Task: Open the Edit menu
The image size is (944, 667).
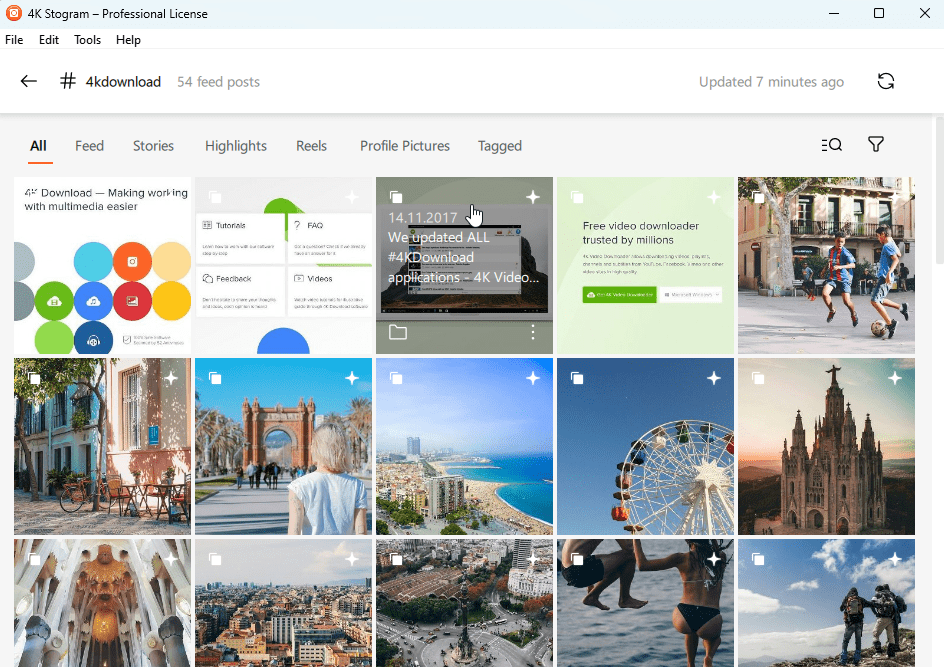Action: [x=49, y=40]
